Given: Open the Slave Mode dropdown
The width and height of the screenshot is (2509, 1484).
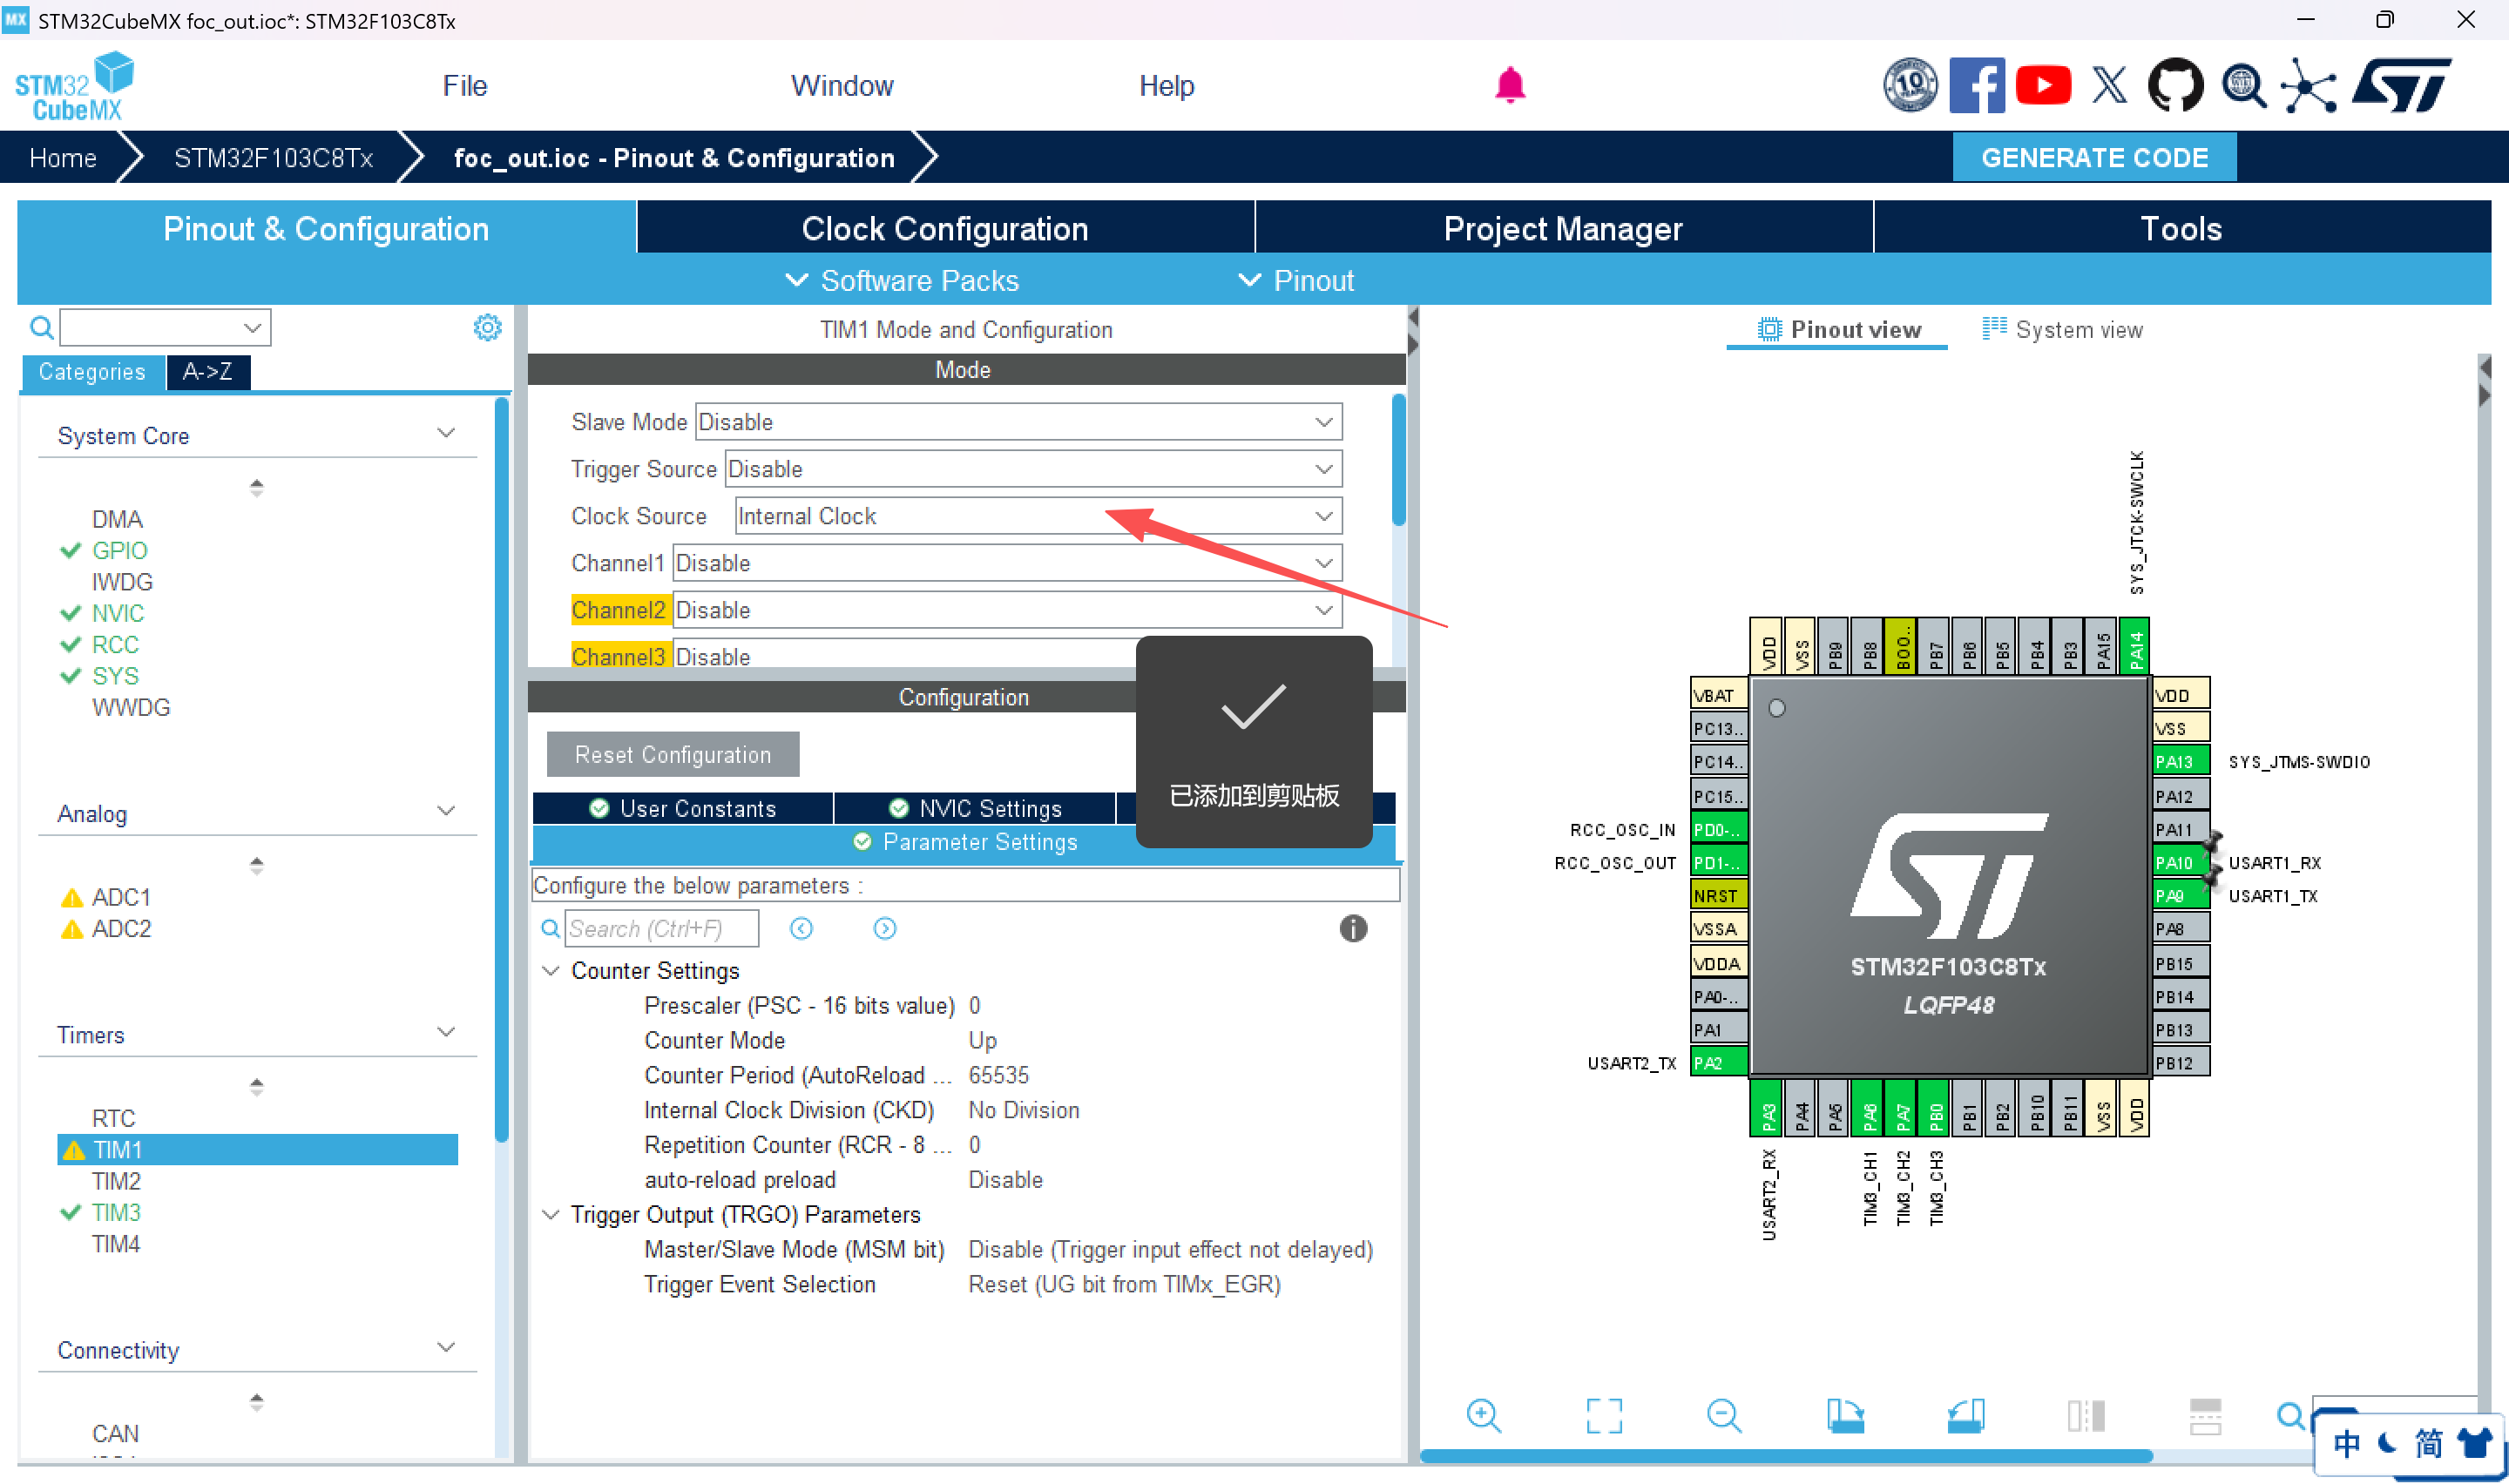Looking at the screenshot, I should [x=1324, y=421].
